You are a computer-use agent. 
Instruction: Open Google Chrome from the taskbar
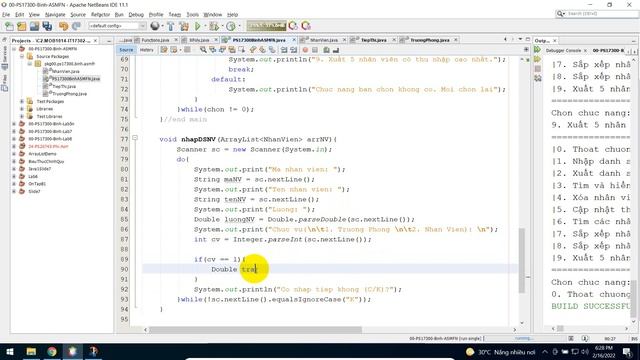click(52, 351)
